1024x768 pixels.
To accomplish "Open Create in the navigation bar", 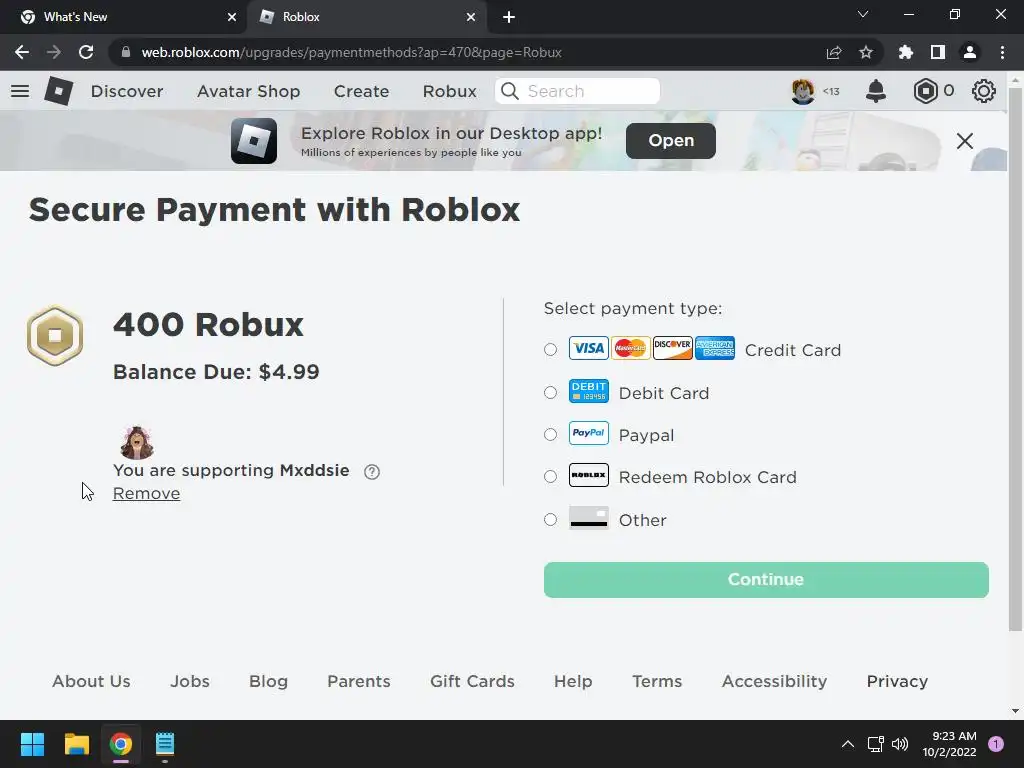I will (x=361, y=91).
